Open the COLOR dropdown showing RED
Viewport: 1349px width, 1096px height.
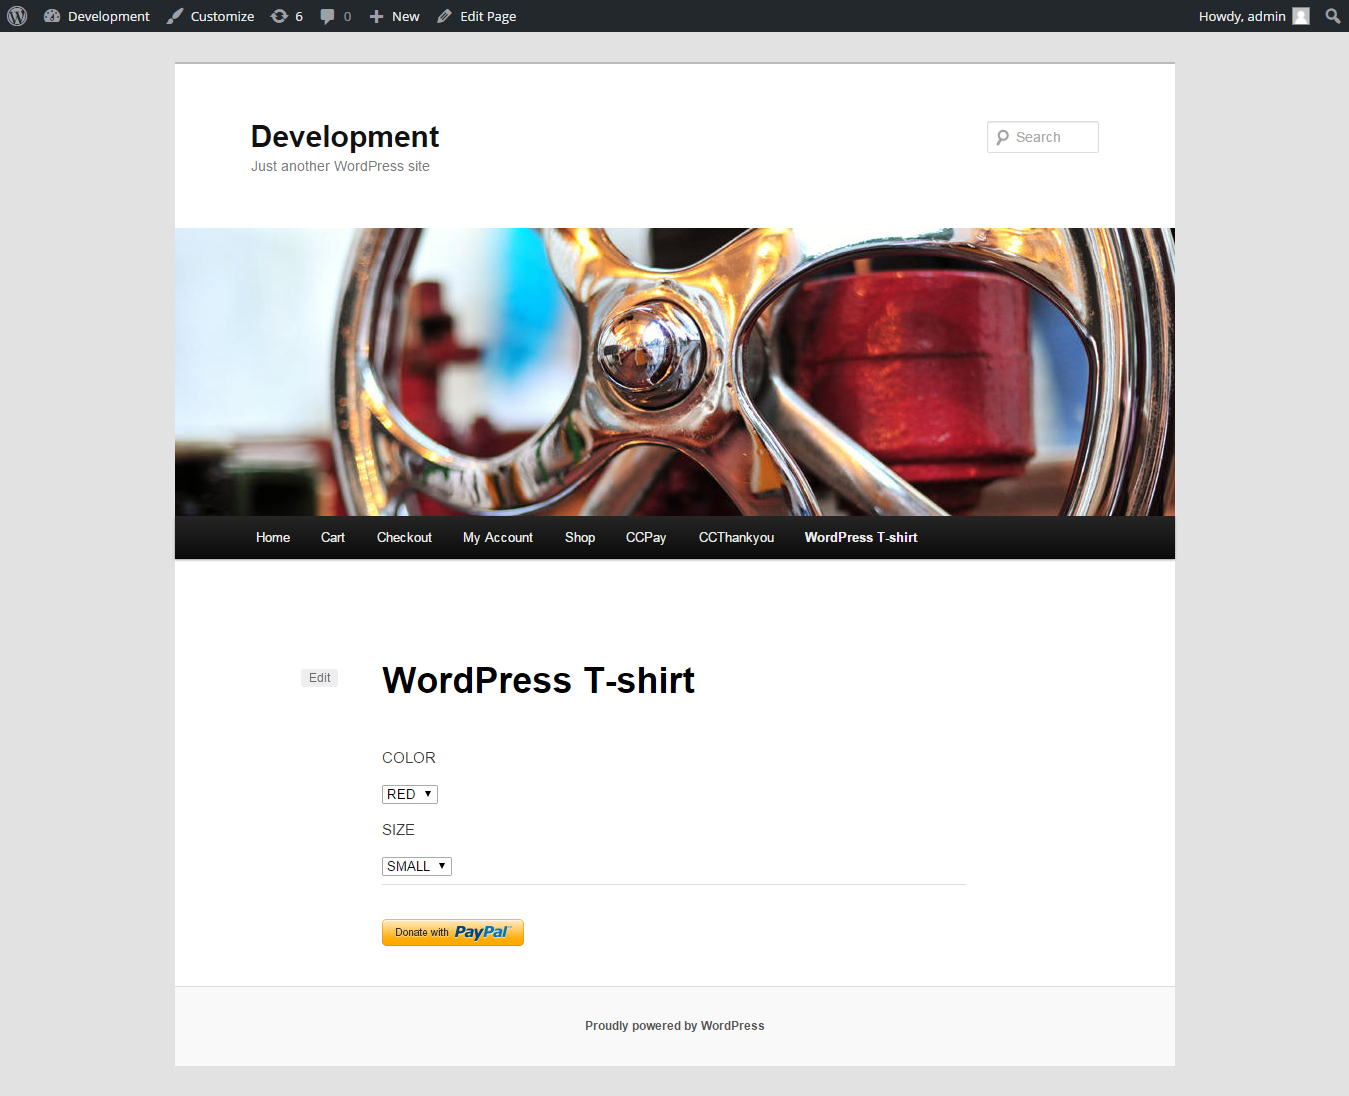(x=410, y=794)
